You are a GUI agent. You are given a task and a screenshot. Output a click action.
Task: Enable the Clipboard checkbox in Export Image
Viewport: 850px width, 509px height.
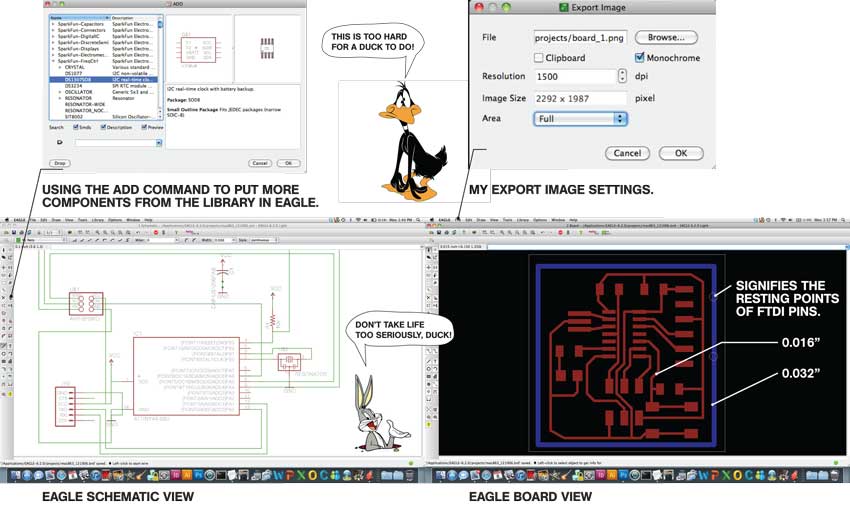540,58
